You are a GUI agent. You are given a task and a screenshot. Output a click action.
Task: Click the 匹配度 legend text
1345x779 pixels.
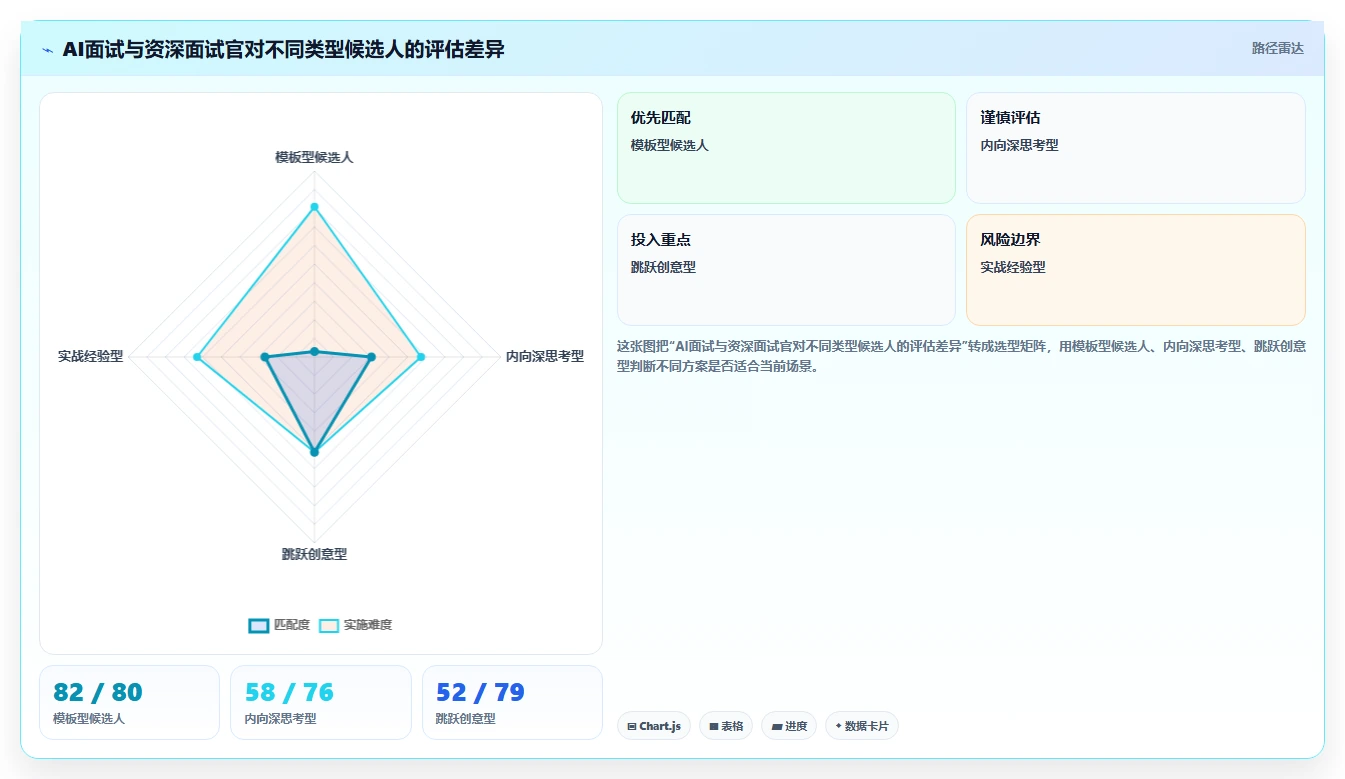[292, 625]
